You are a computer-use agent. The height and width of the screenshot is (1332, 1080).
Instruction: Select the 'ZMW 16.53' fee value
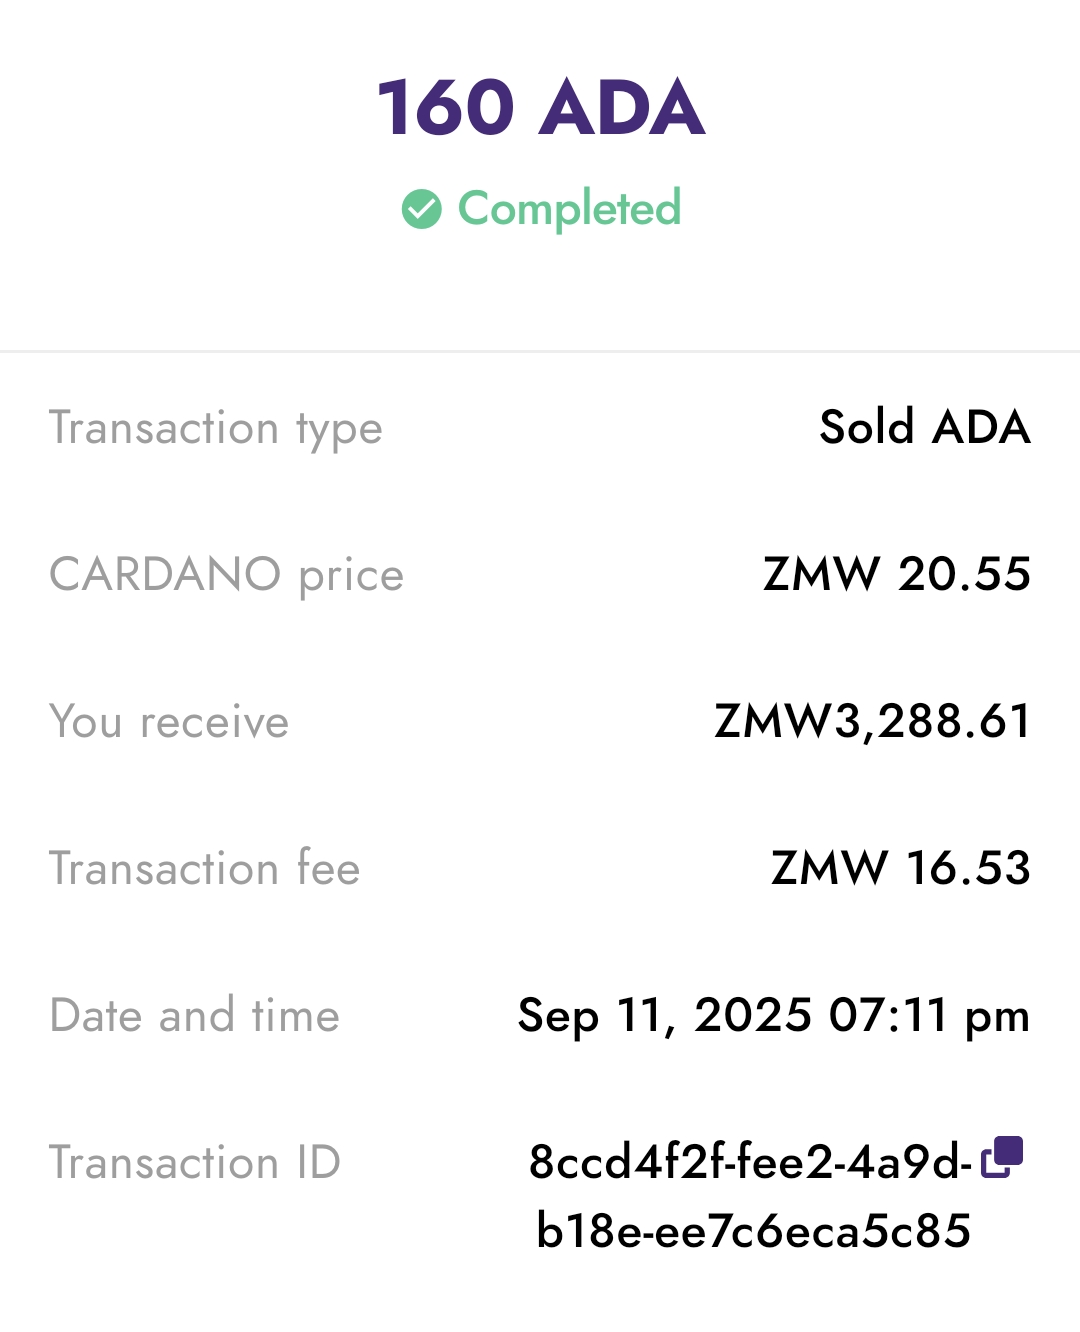(900, 868)
